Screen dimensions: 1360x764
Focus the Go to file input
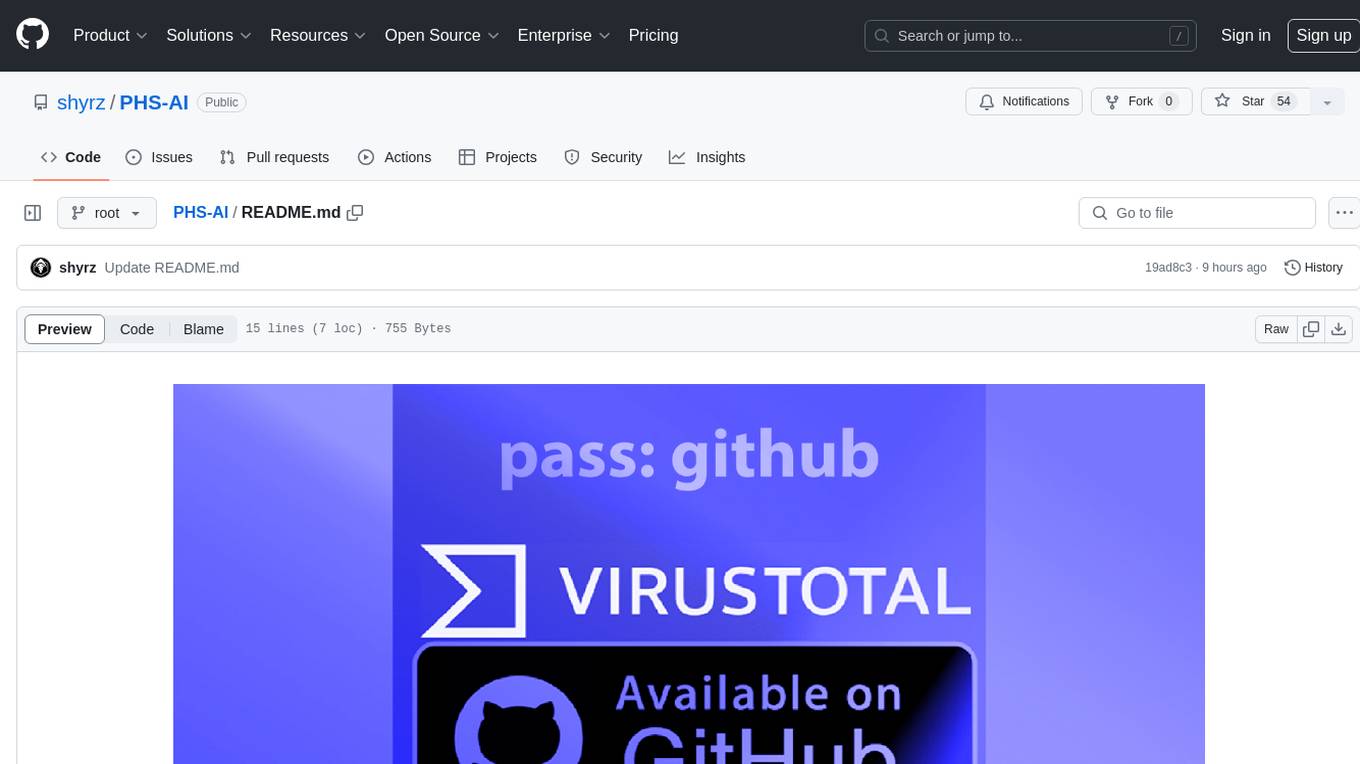[x=1197, y=213]
